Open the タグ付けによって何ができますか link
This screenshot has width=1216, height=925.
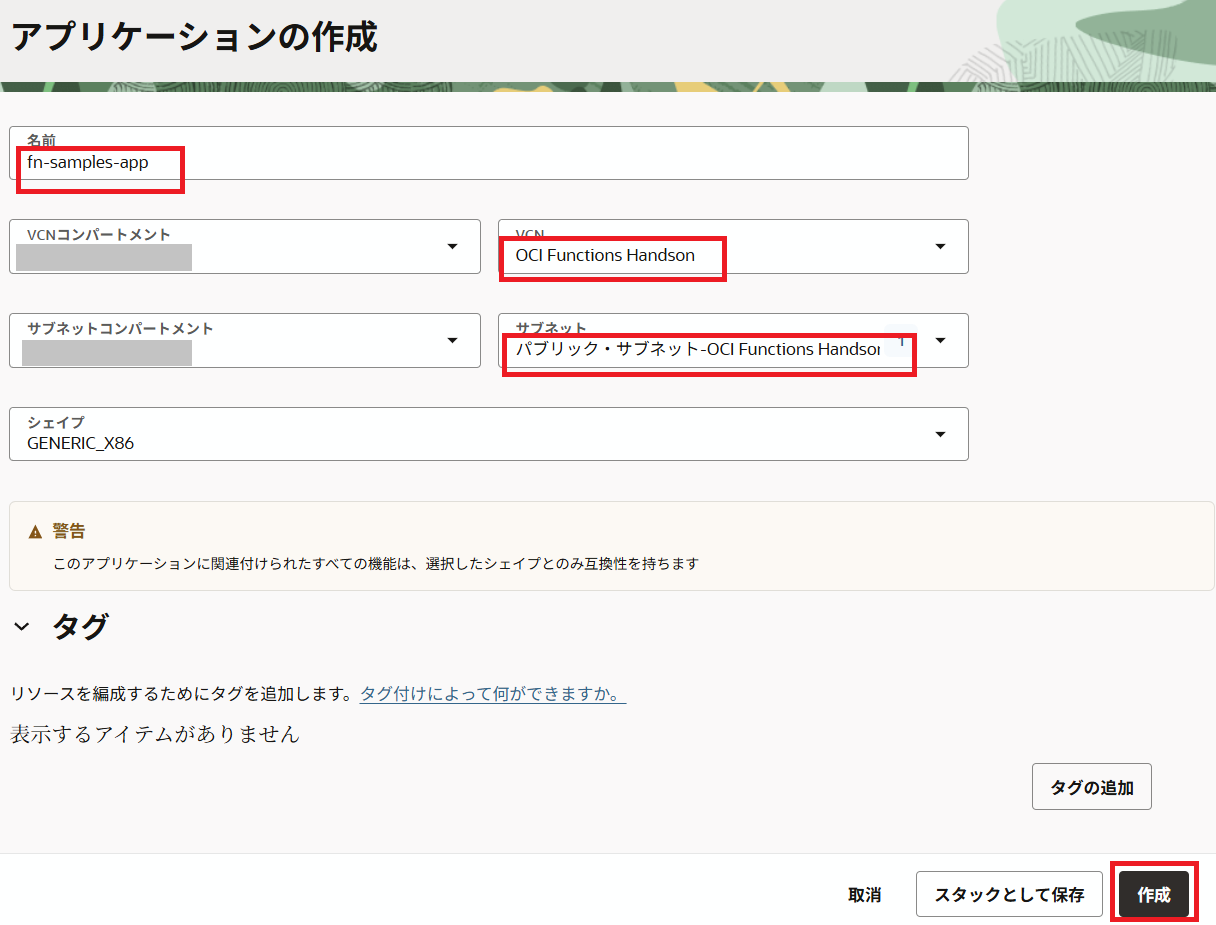tap(492, 694)
